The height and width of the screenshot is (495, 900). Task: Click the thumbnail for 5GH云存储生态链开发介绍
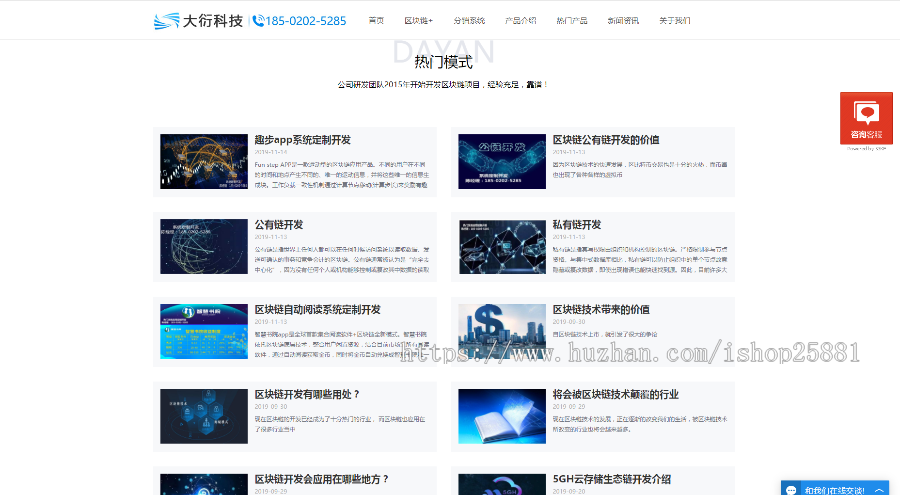click(502, 484)
